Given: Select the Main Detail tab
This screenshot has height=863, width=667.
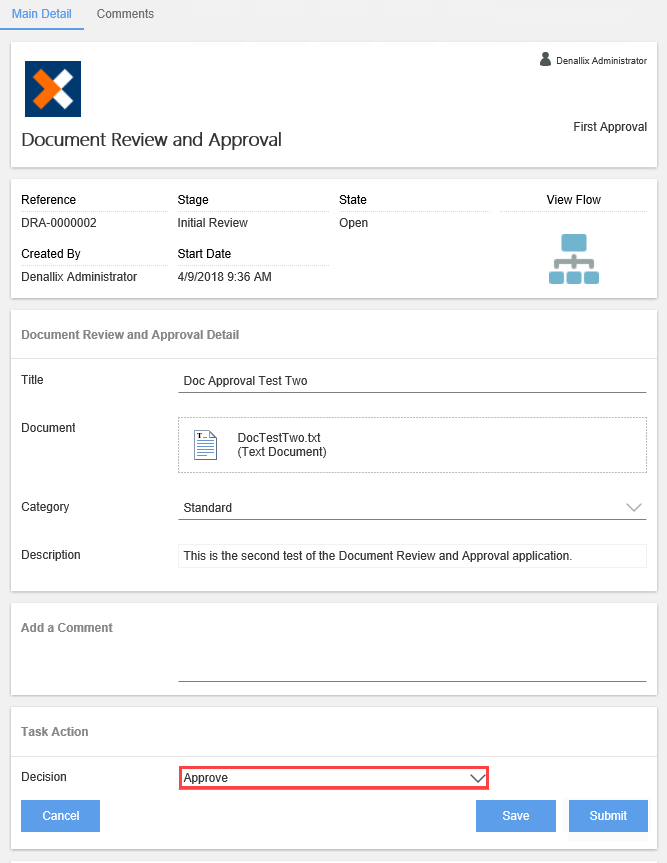Looking at the screenshot, I should tap(41, 14).
